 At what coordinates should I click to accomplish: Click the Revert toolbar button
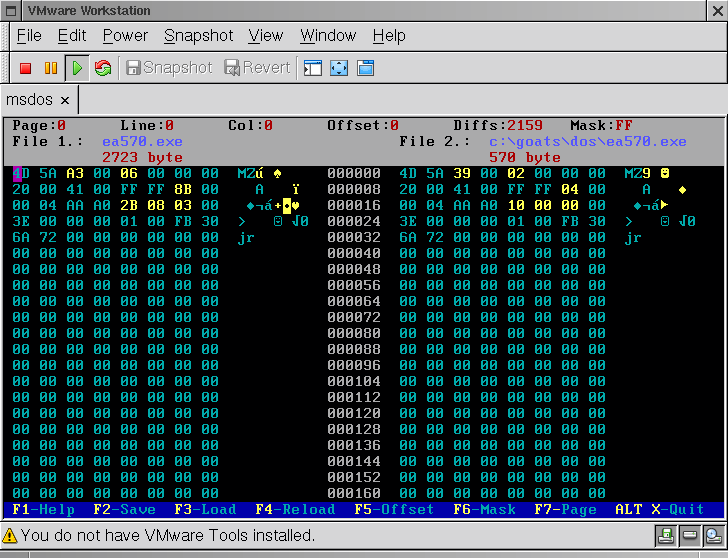click(257, 68)
